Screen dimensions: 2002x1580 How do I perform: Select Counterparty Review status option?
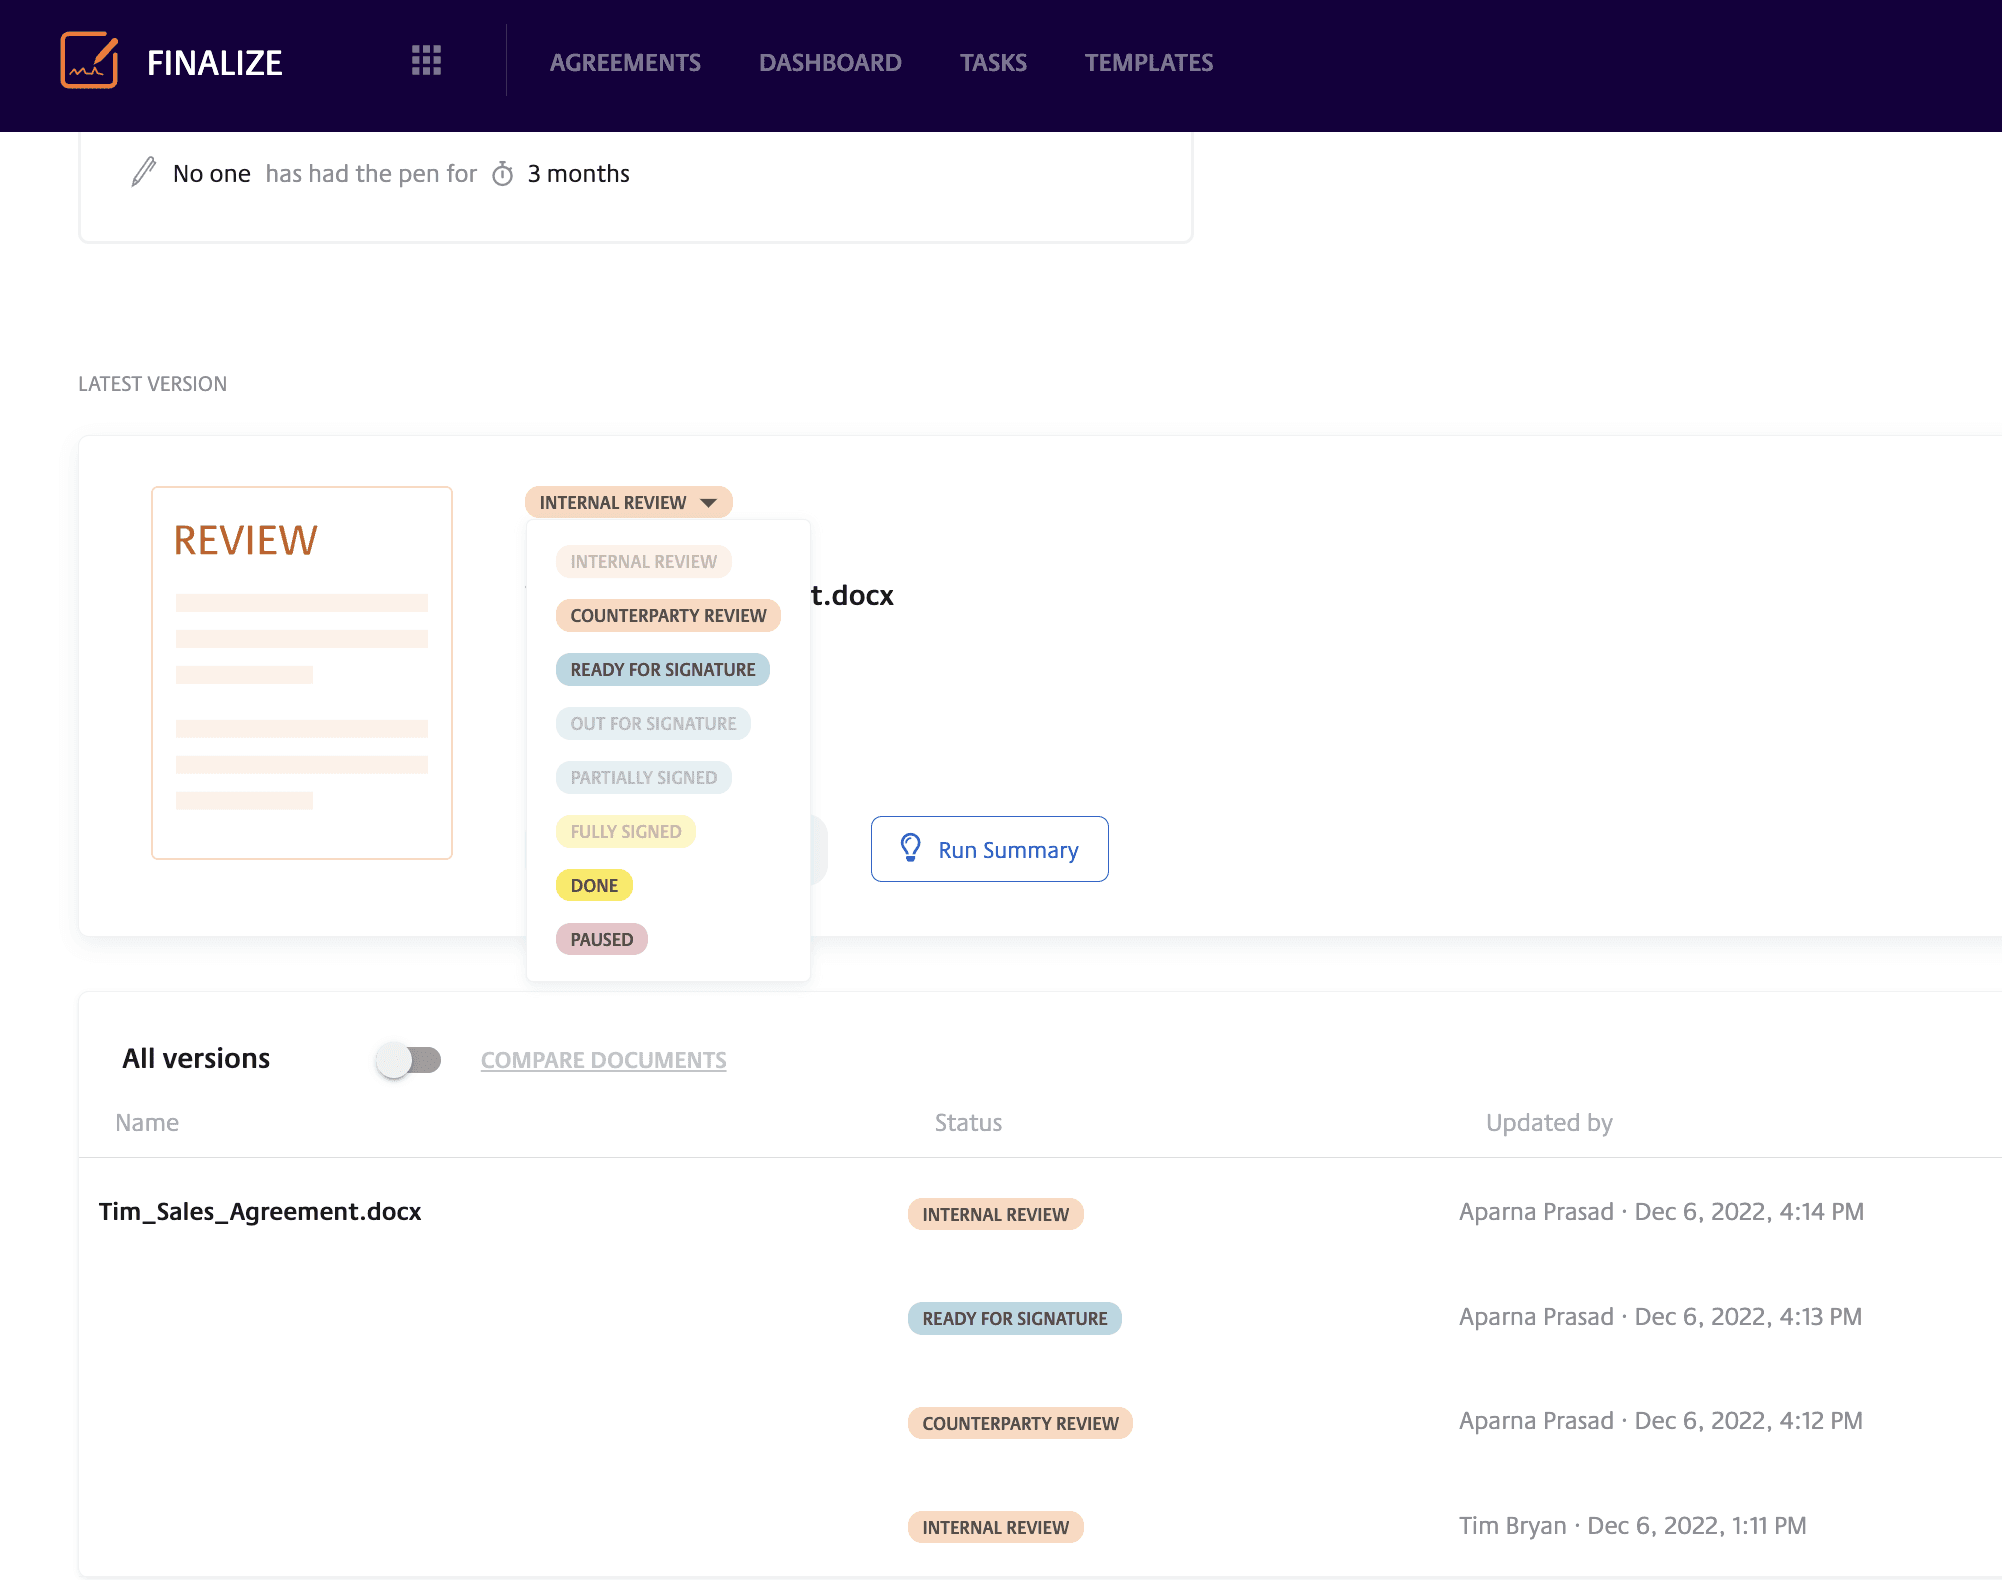(x=668, y=615)
